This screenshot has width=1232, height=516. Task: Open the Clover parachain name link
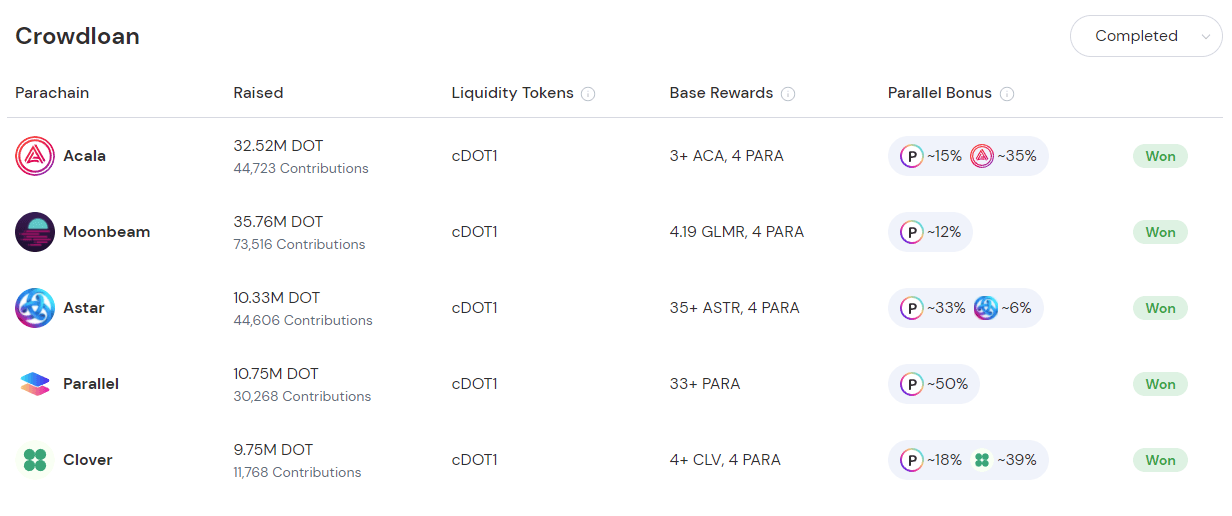click(x=88, y=460)
